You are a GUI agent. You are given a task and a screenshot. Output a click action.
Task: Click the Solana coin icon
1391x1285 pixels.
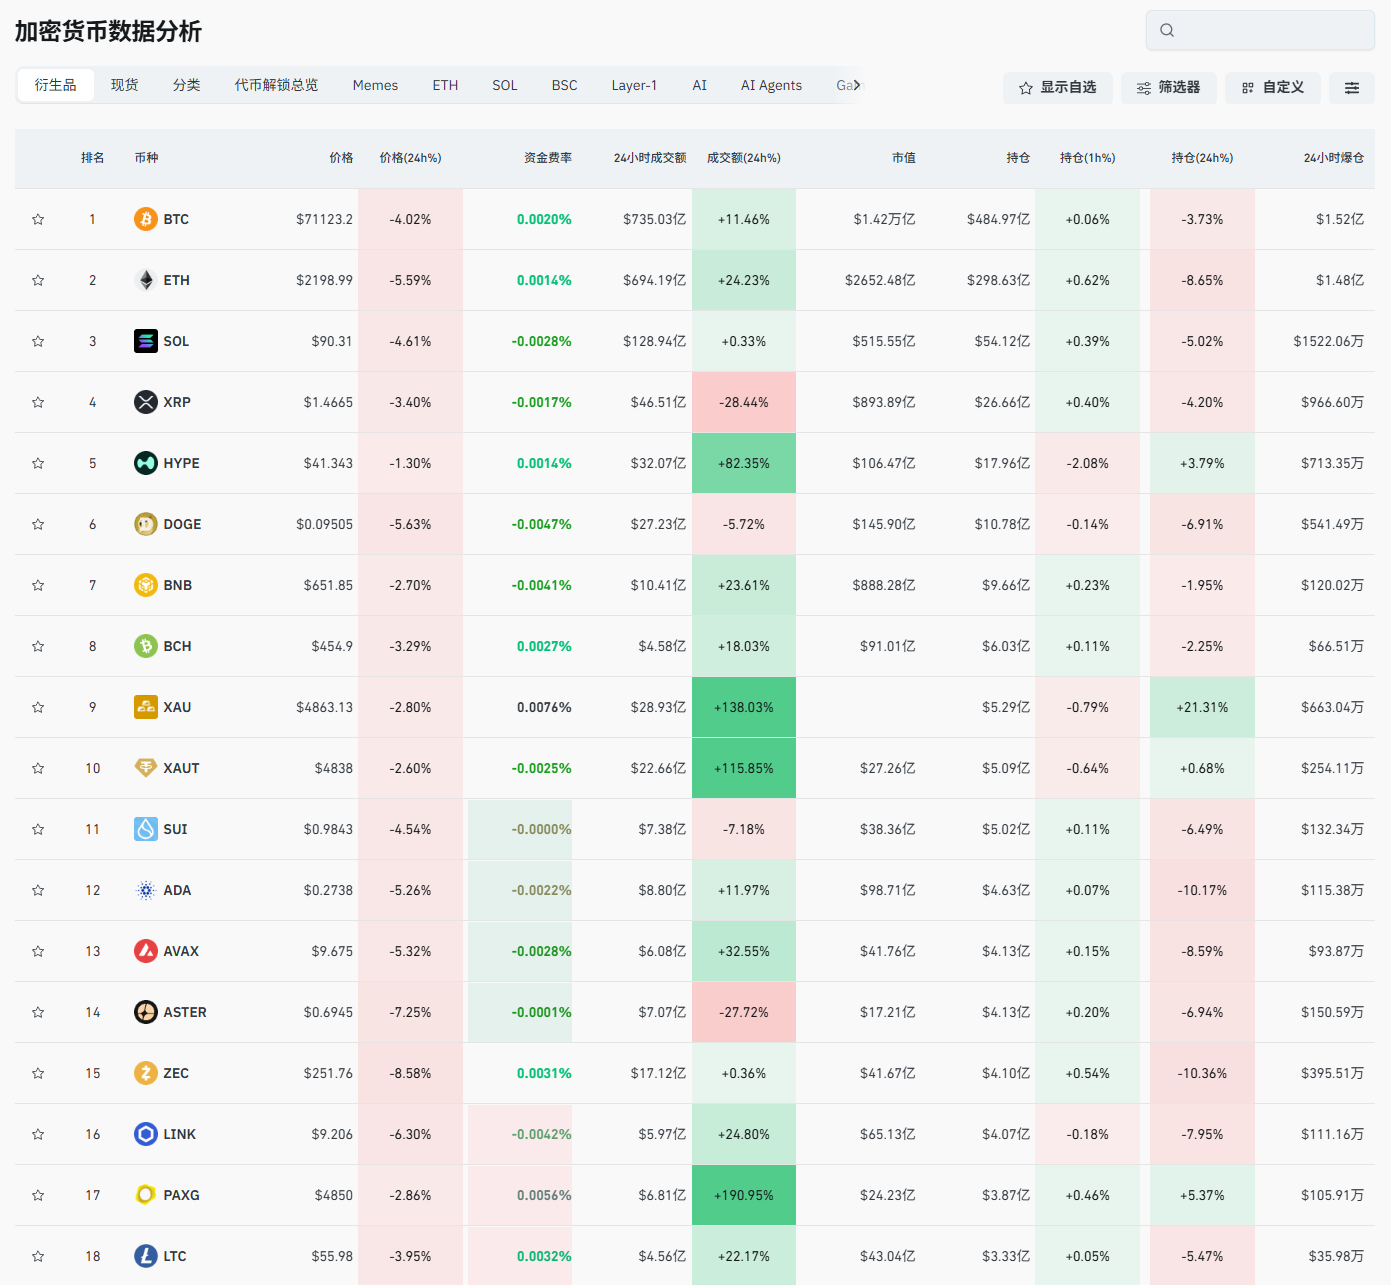coord(146,341)
